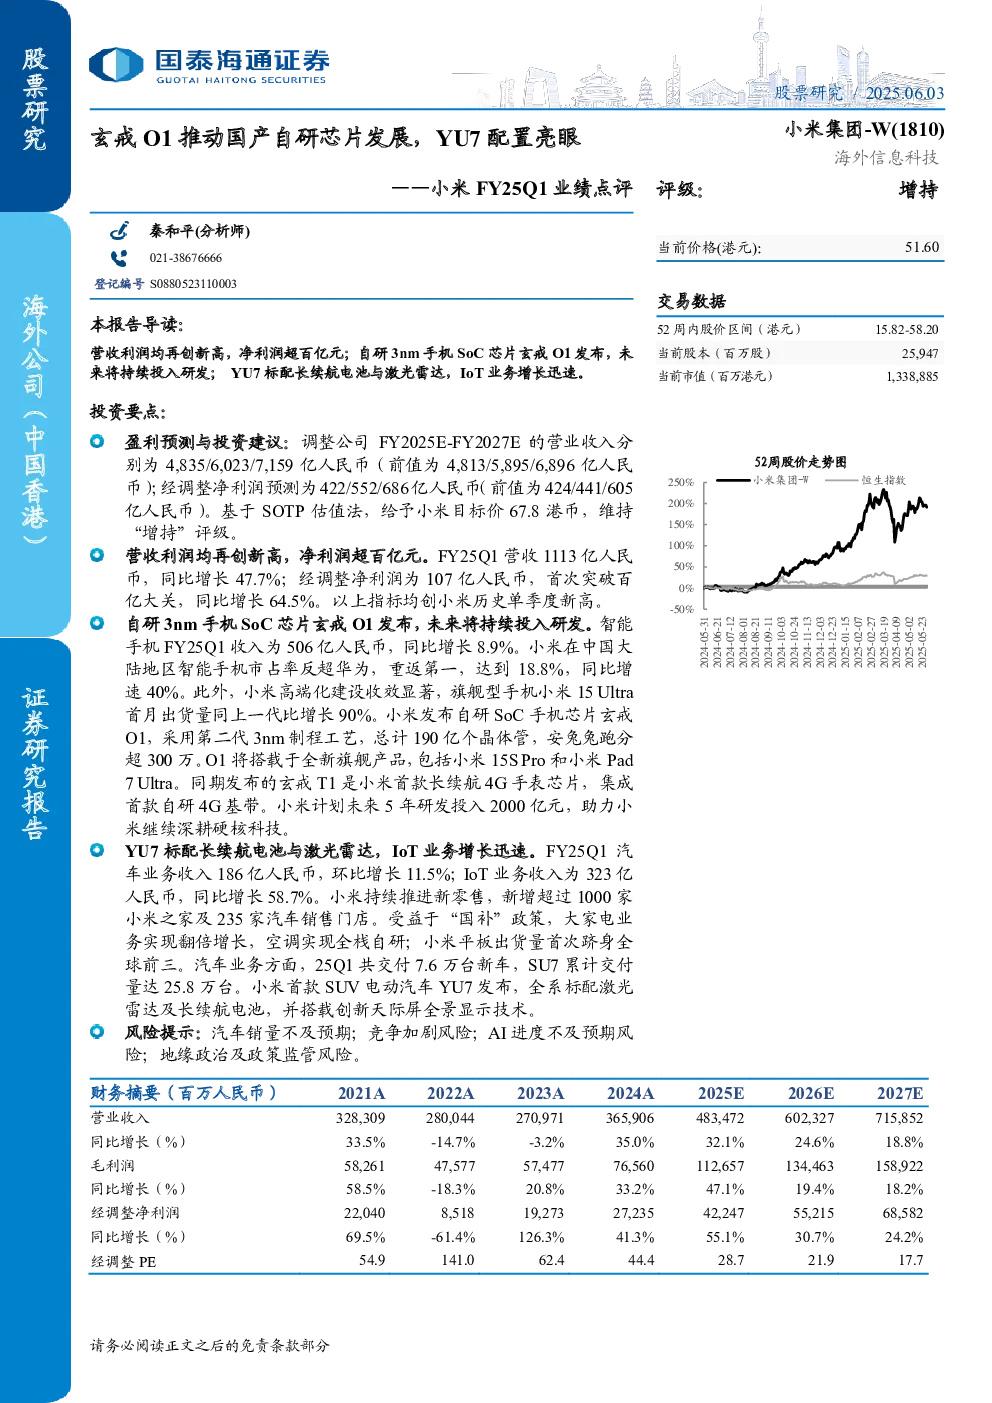992x1403 pixels.
Task: Click the 2023A adjusted net profit cell 19,273
Action: coord(544,1213)
